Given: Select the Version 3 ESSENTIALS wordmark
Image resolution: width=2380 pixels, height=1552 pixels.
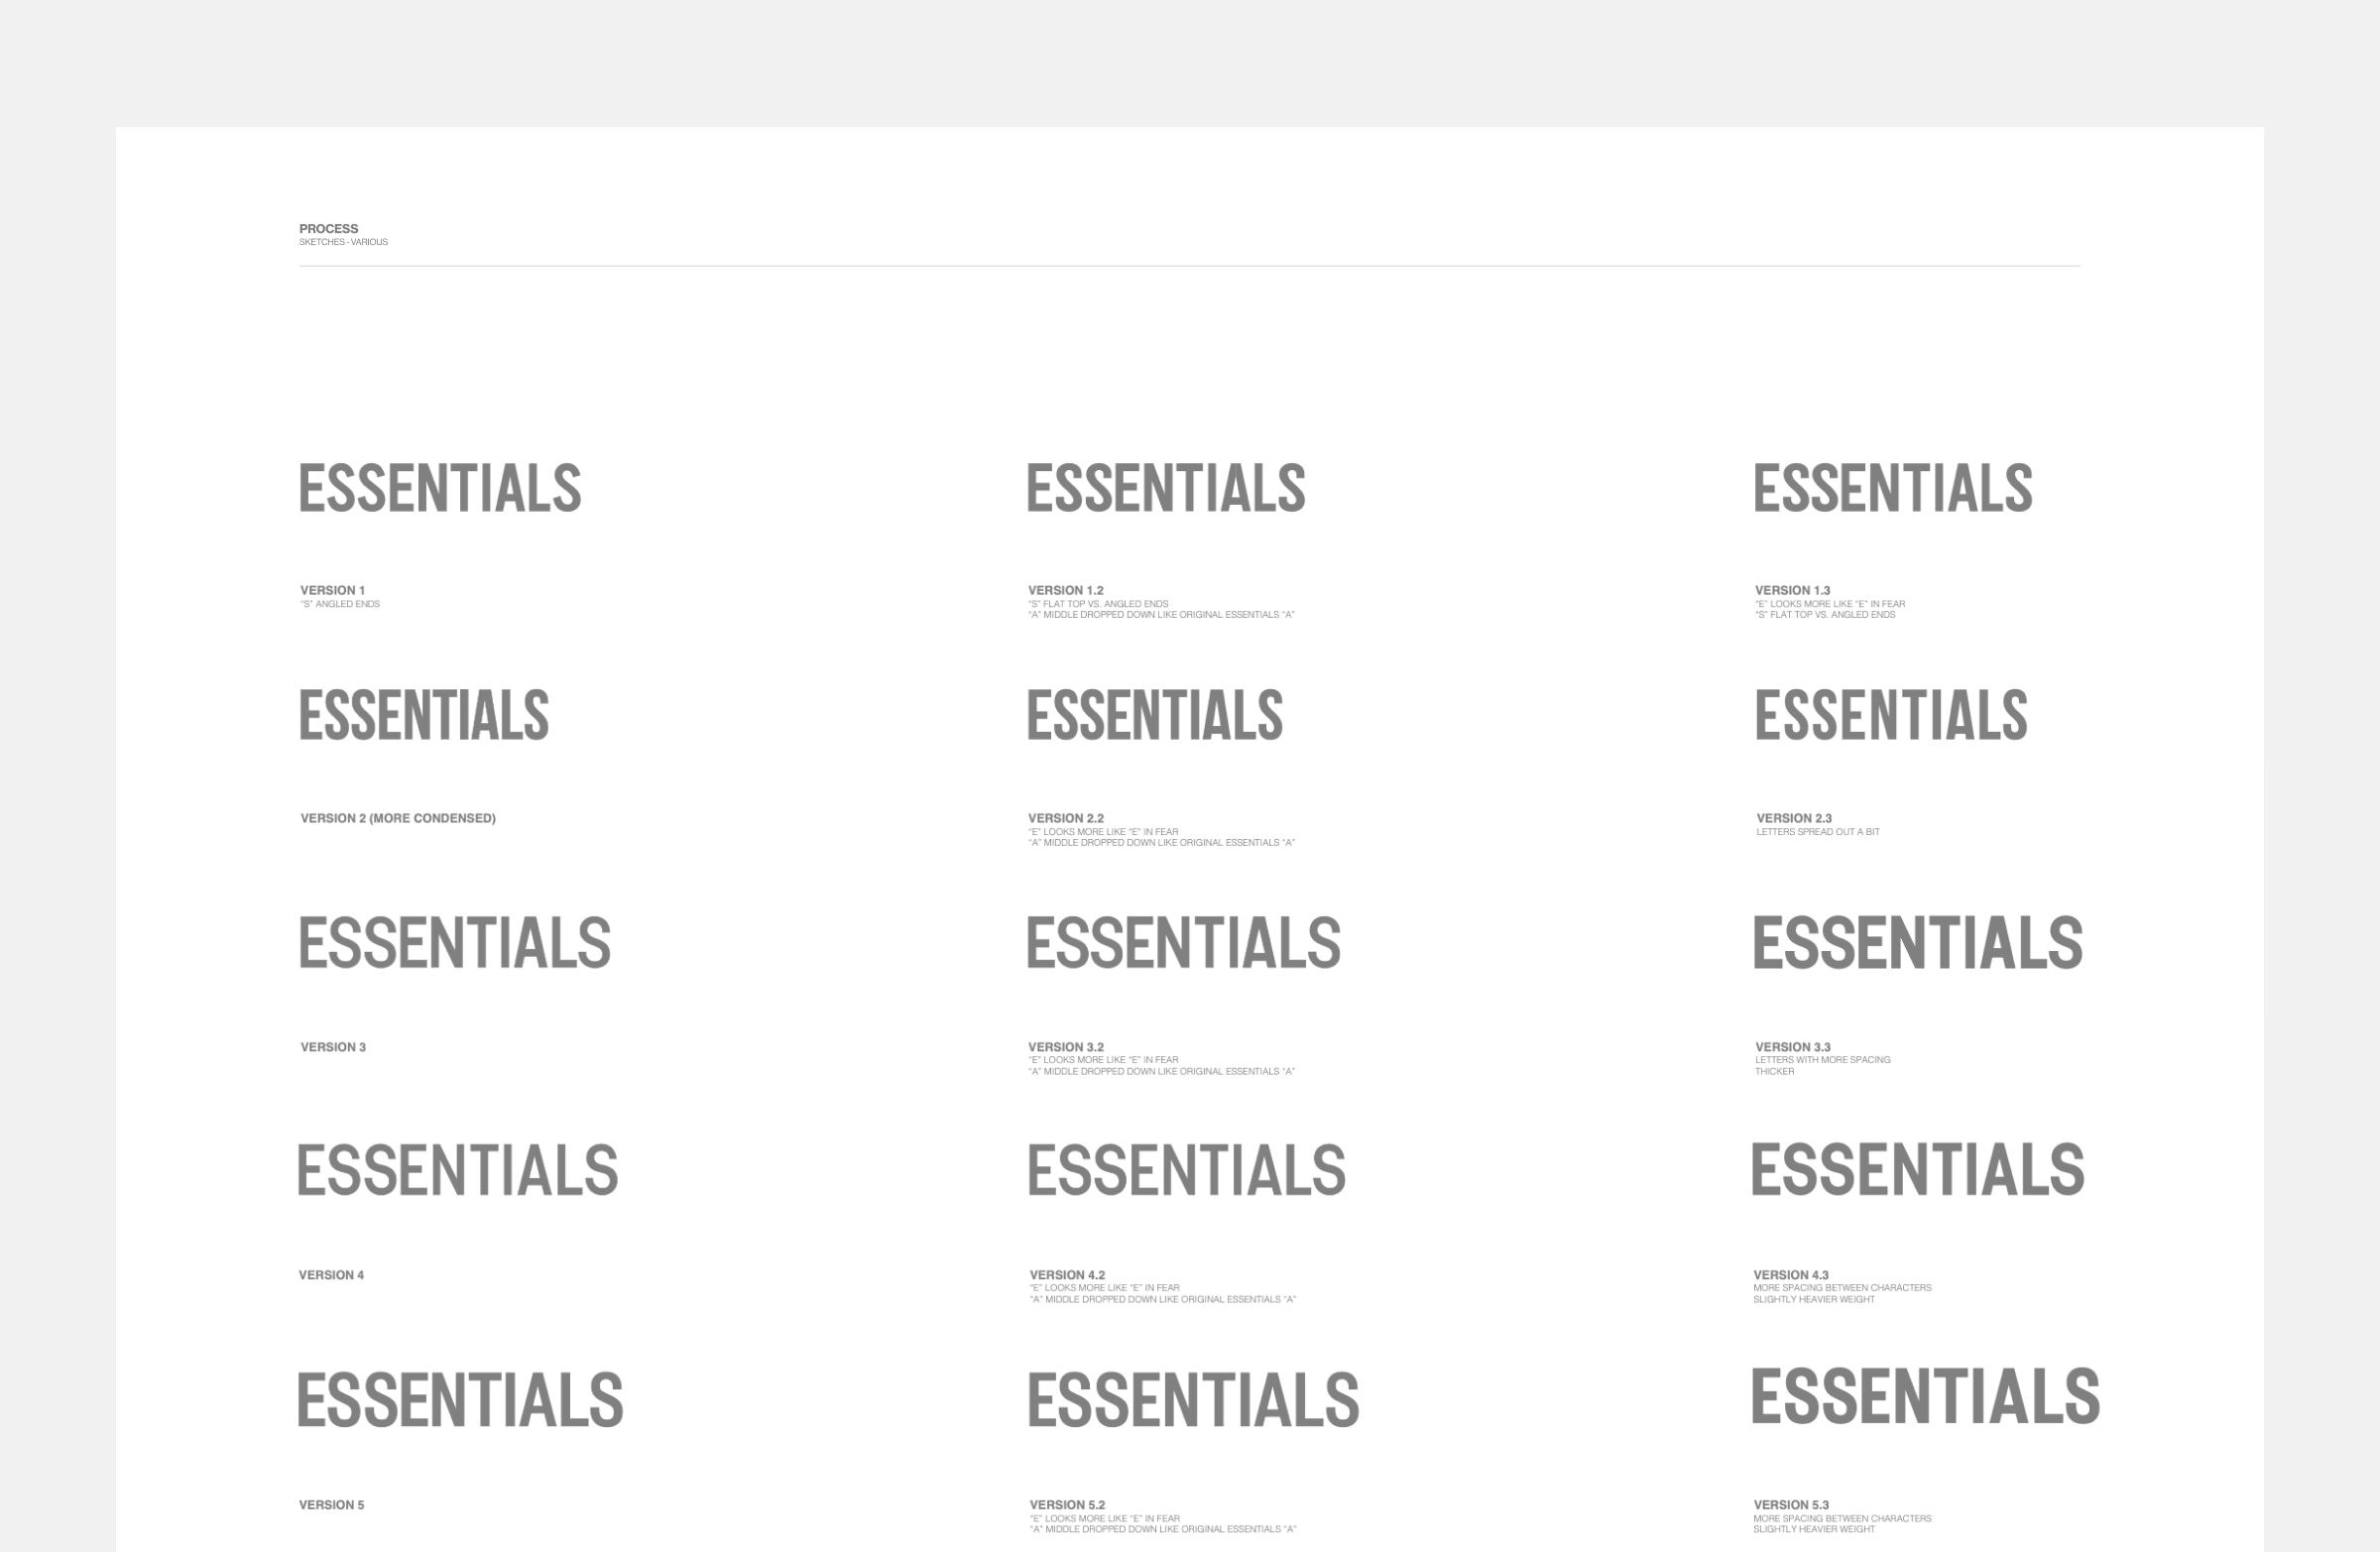Looking at the screenshot, I should [x=455, y=943].
